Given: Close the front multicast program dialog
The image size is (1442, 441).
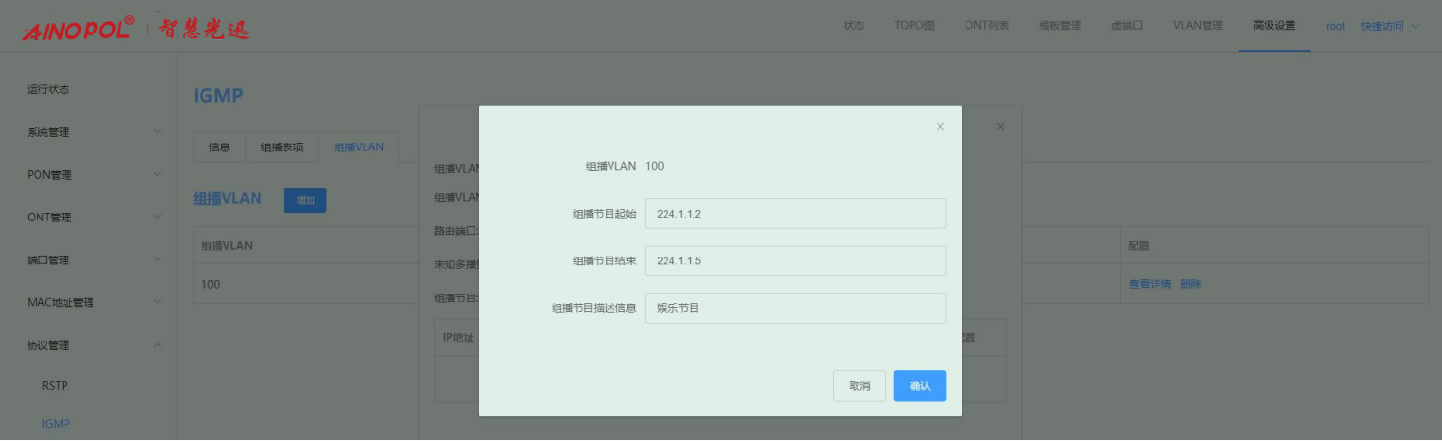Looking at the screenshot, I should pos(940,127).
